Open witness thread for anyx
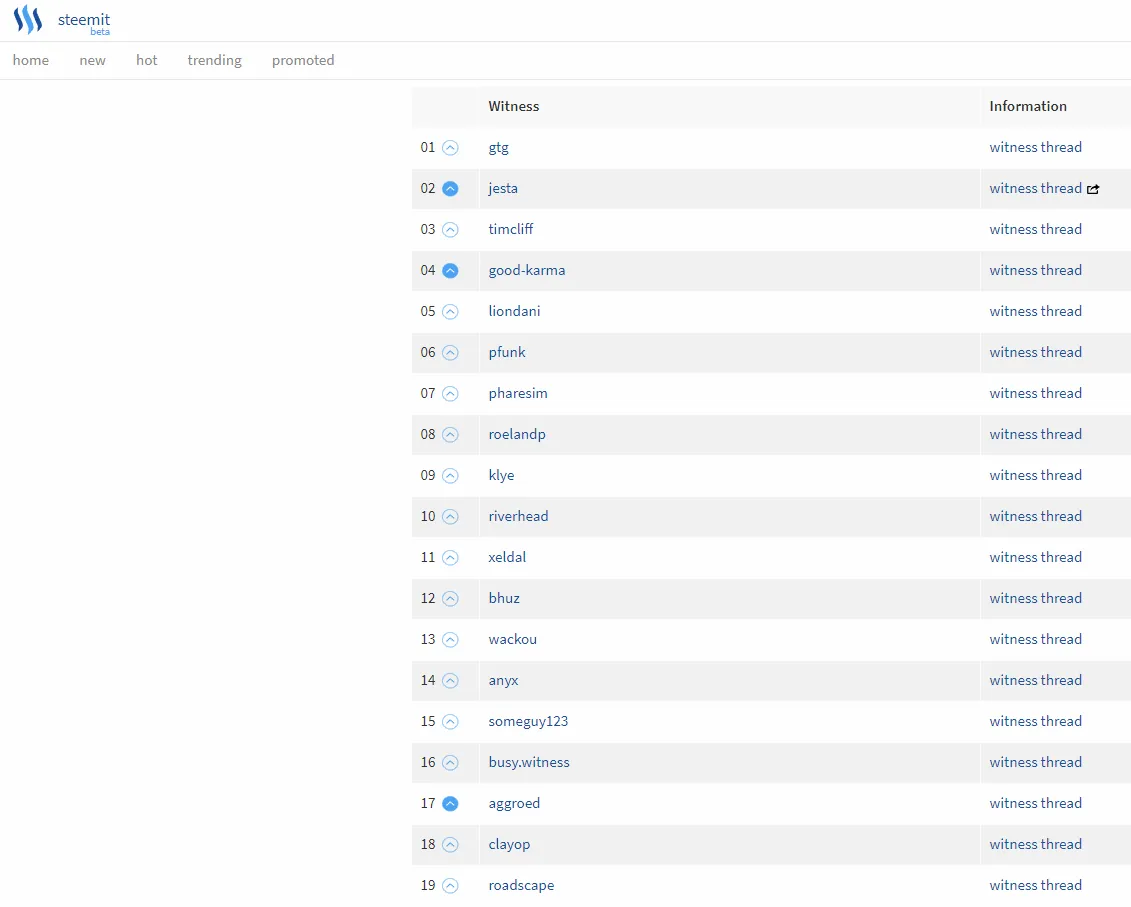 click(1035, 680)
